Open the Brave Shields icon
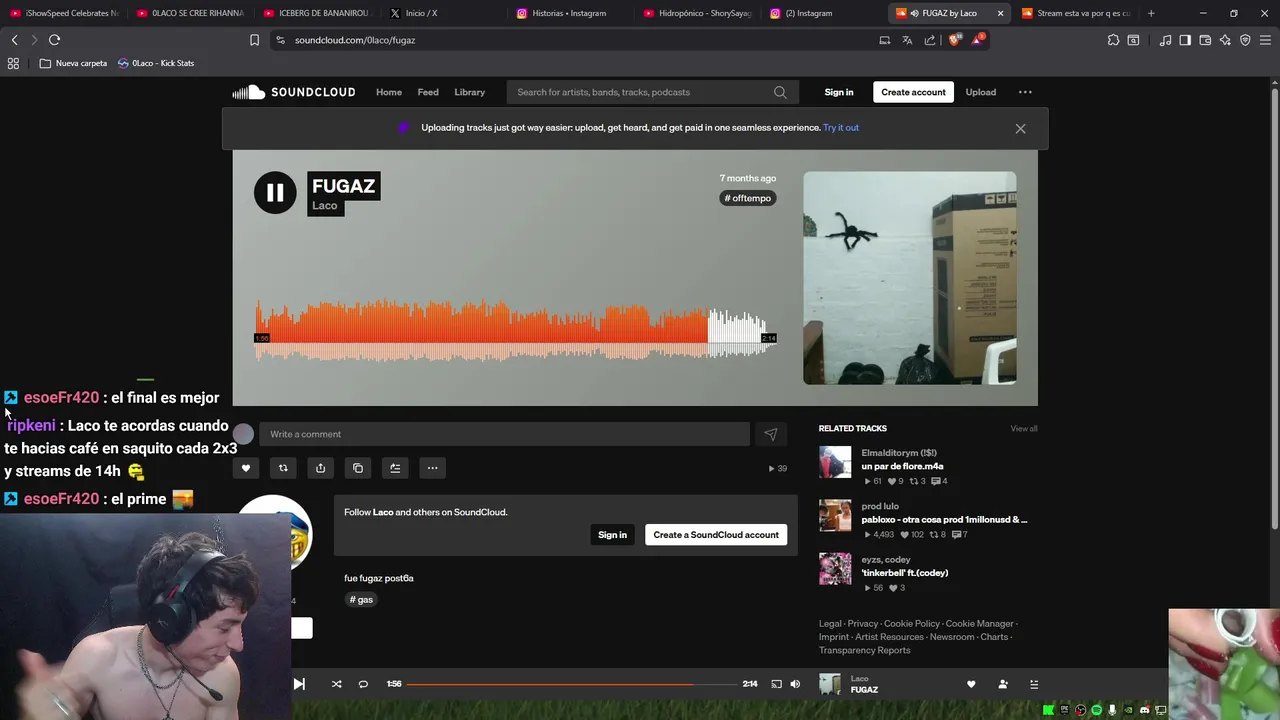The image size is (1280, 720). (x=953, y=40)
